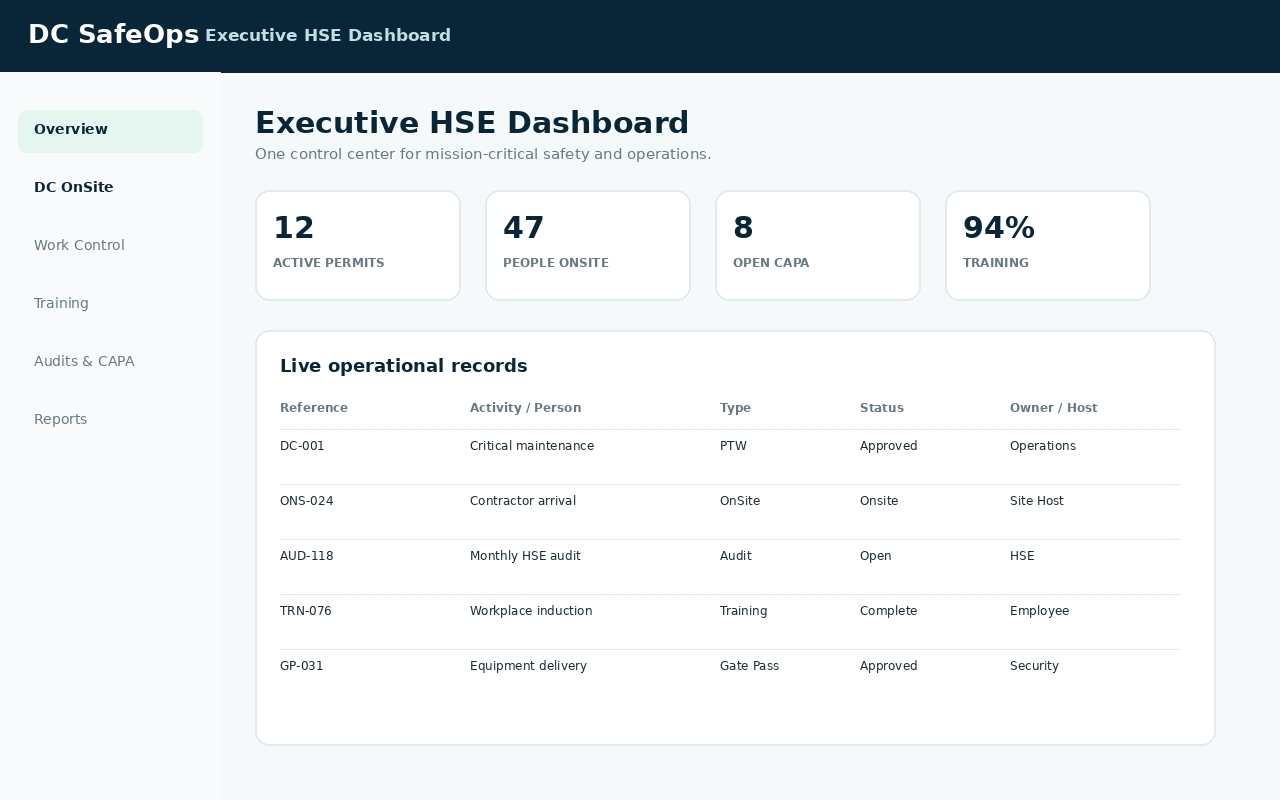Open the Active Permits card showing 12
1280x800 pixels.
(358, 245)
